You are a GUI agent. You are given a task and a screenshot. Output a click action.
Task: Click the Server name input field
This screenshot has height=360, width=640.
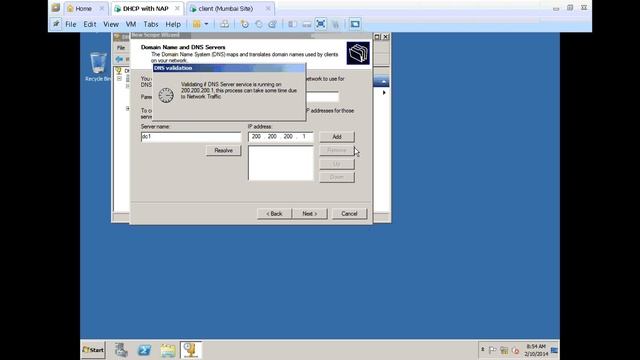click(x=191, y=137)
